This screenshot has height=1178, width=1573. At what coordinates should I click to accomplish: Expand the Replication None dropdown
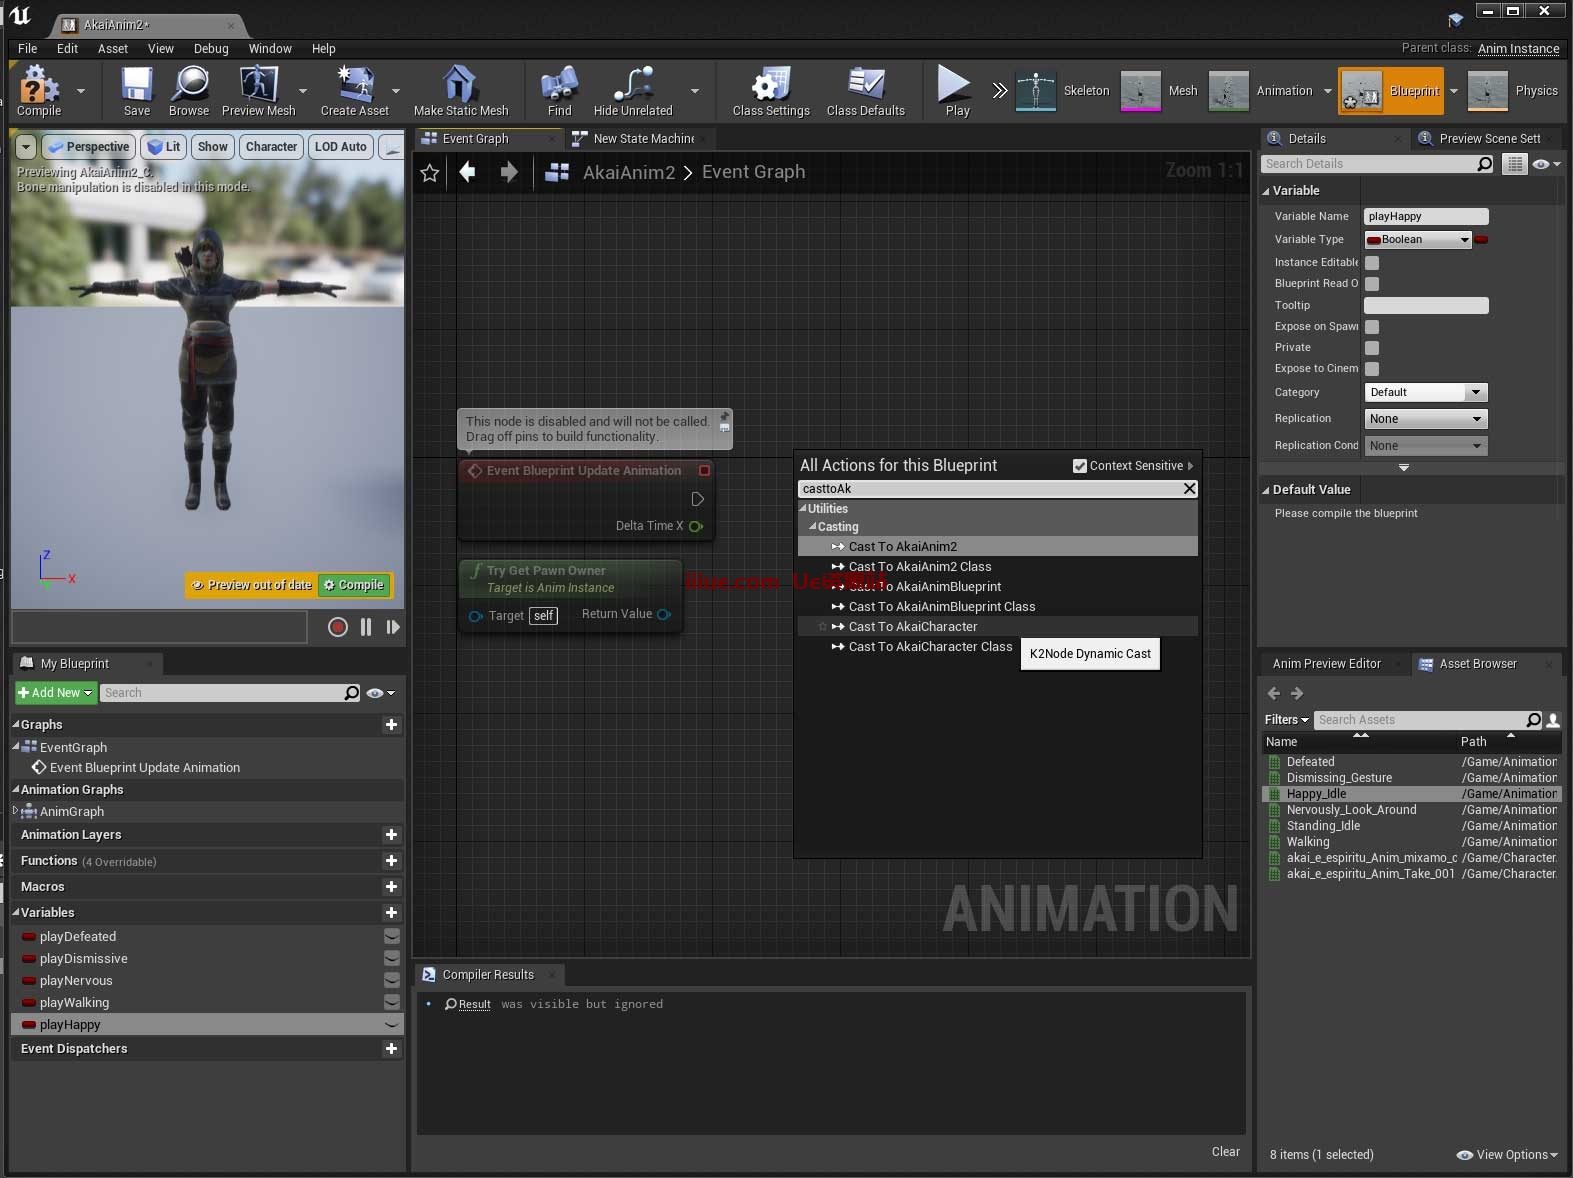pyautogui.click(x=1425, y=419)
